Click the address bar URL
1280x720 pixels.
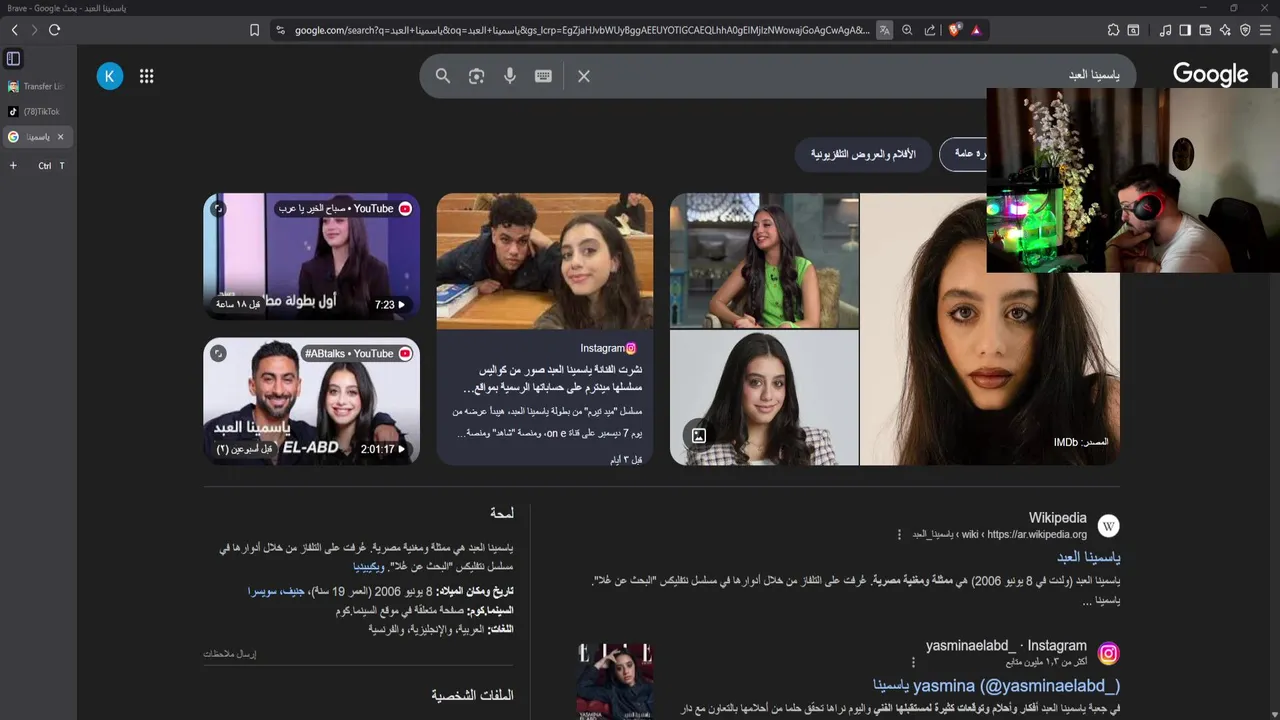[x=582, y=30]
